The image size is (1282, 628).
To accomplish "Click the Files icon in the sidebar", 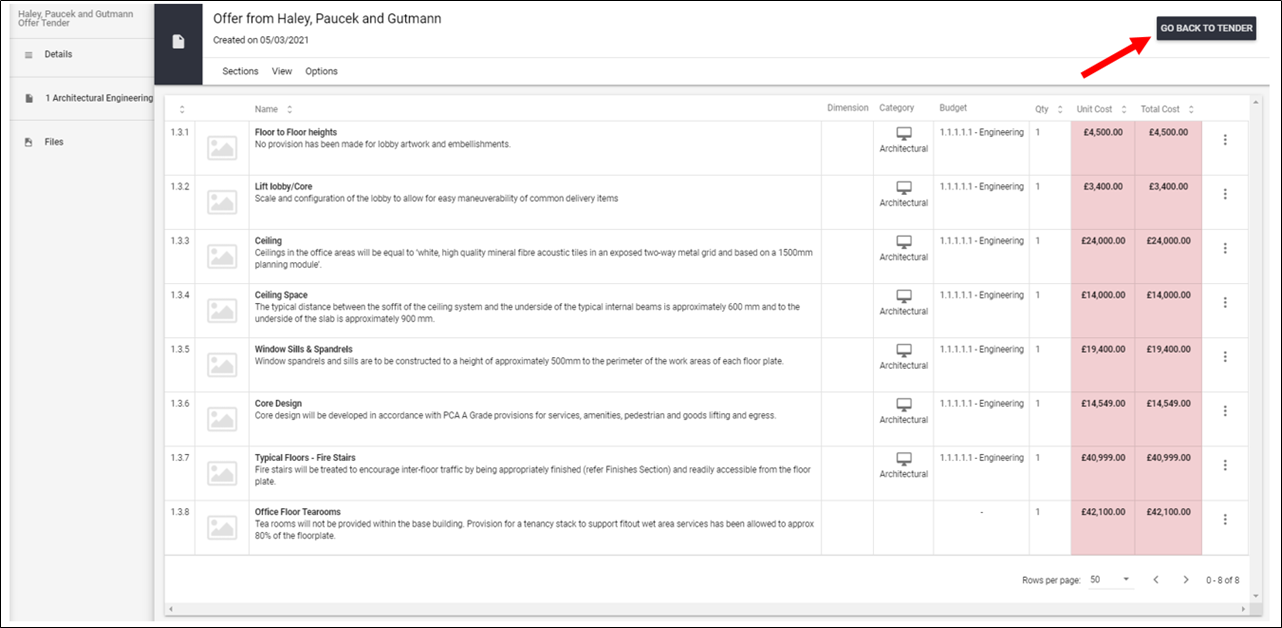I will coord(28,142).
